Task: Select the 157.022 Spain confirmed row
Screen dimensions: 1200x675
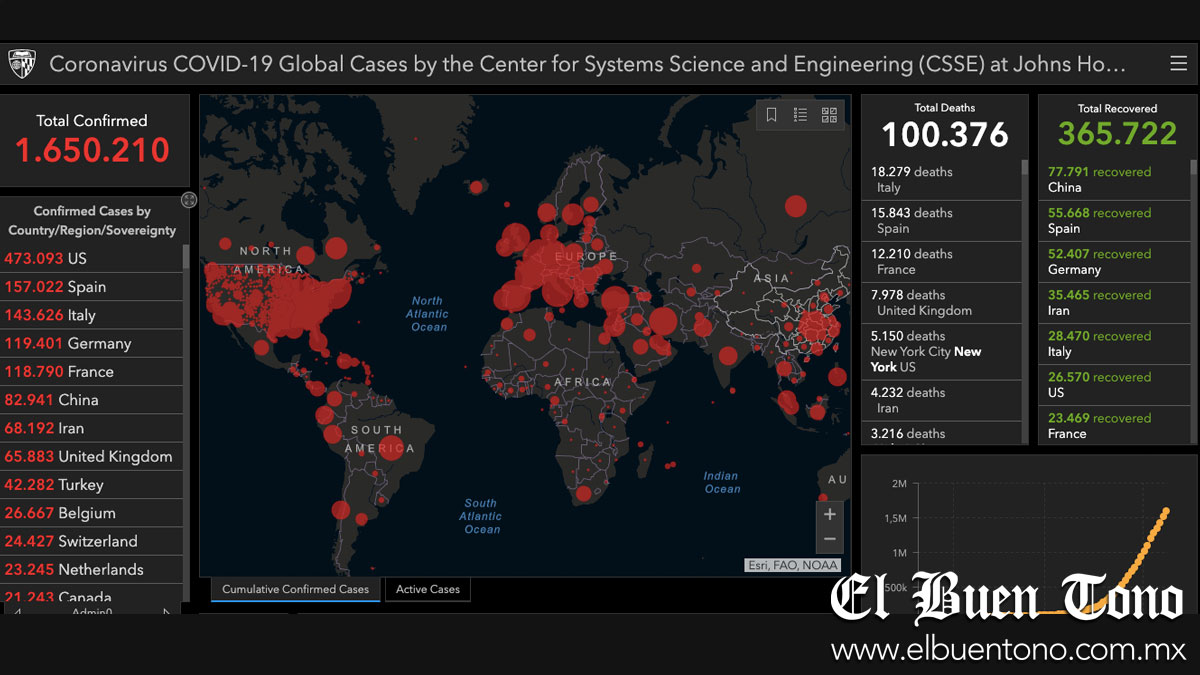Action: (92, 286)
